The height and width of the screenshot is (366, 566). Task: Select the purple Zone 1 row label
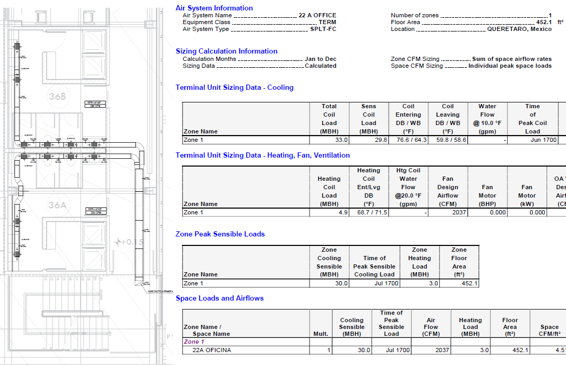pyautogui.click(x=194, y=341)
